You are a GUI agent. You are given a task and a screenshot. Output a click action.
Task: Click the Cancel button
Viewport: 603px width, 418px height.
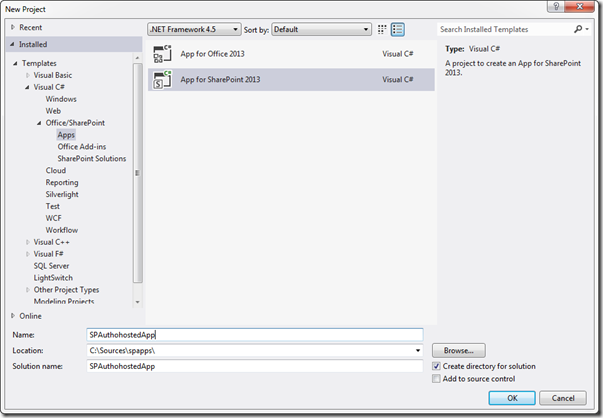[x=563, y=398]
